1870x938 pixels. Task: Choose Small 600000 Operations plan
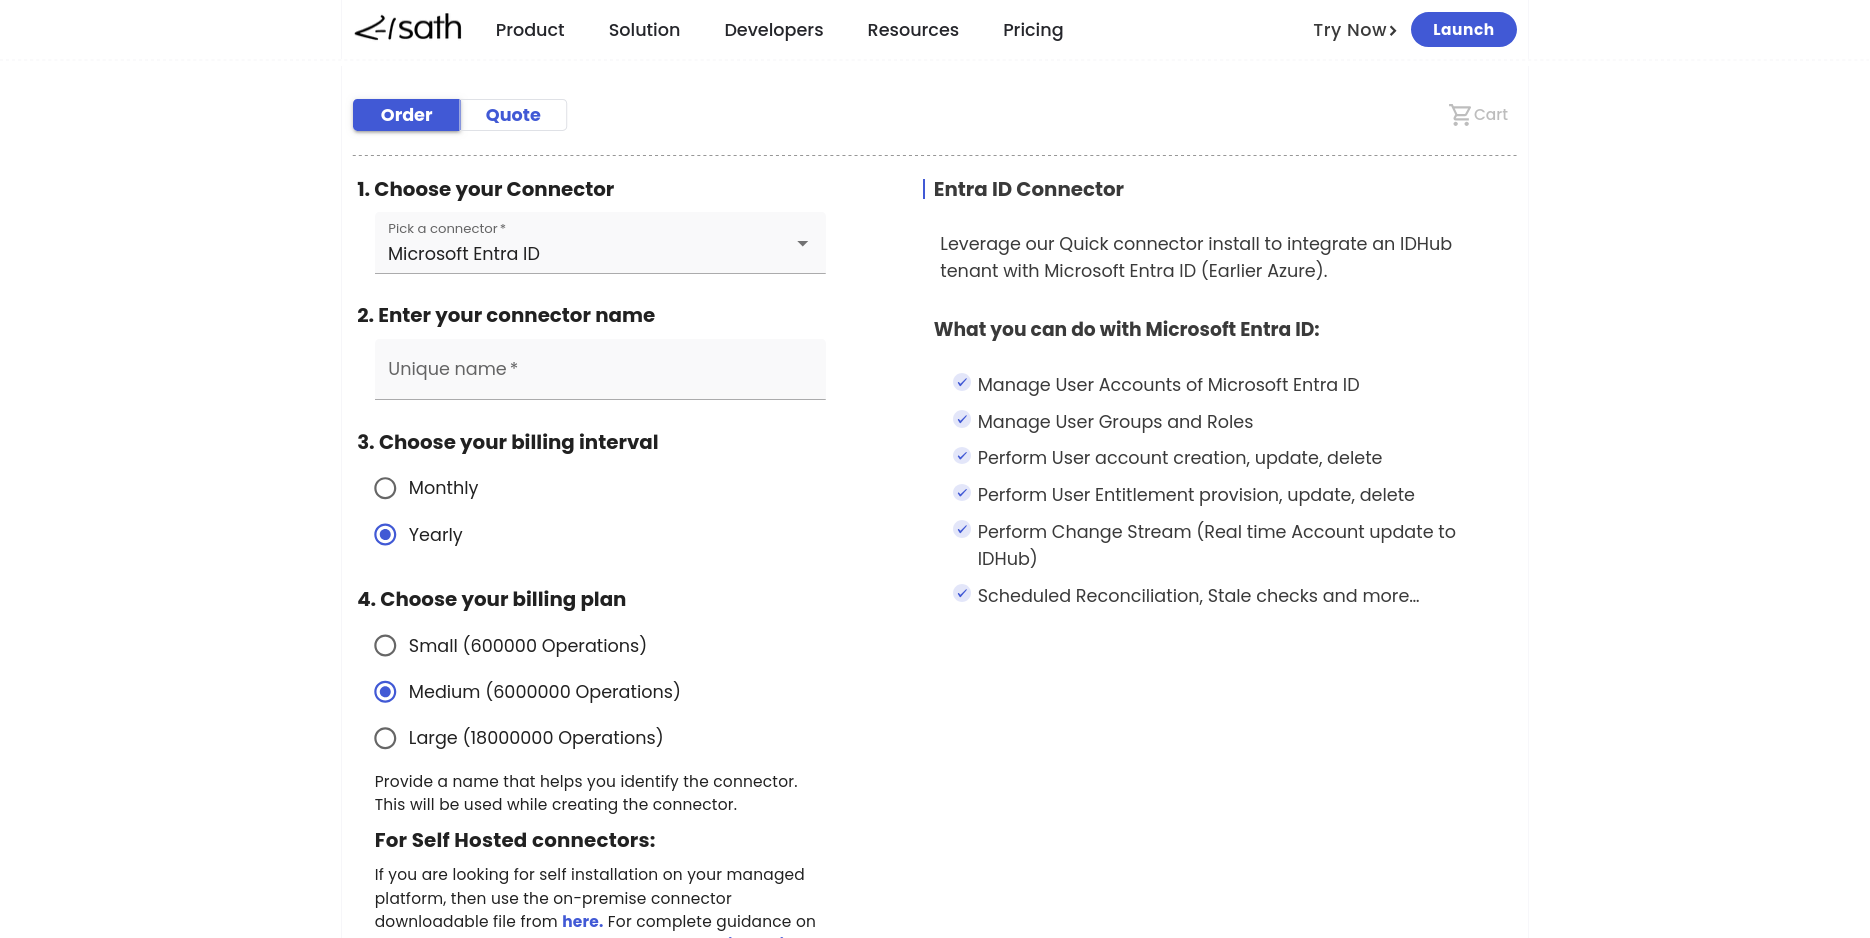point(385,646)
